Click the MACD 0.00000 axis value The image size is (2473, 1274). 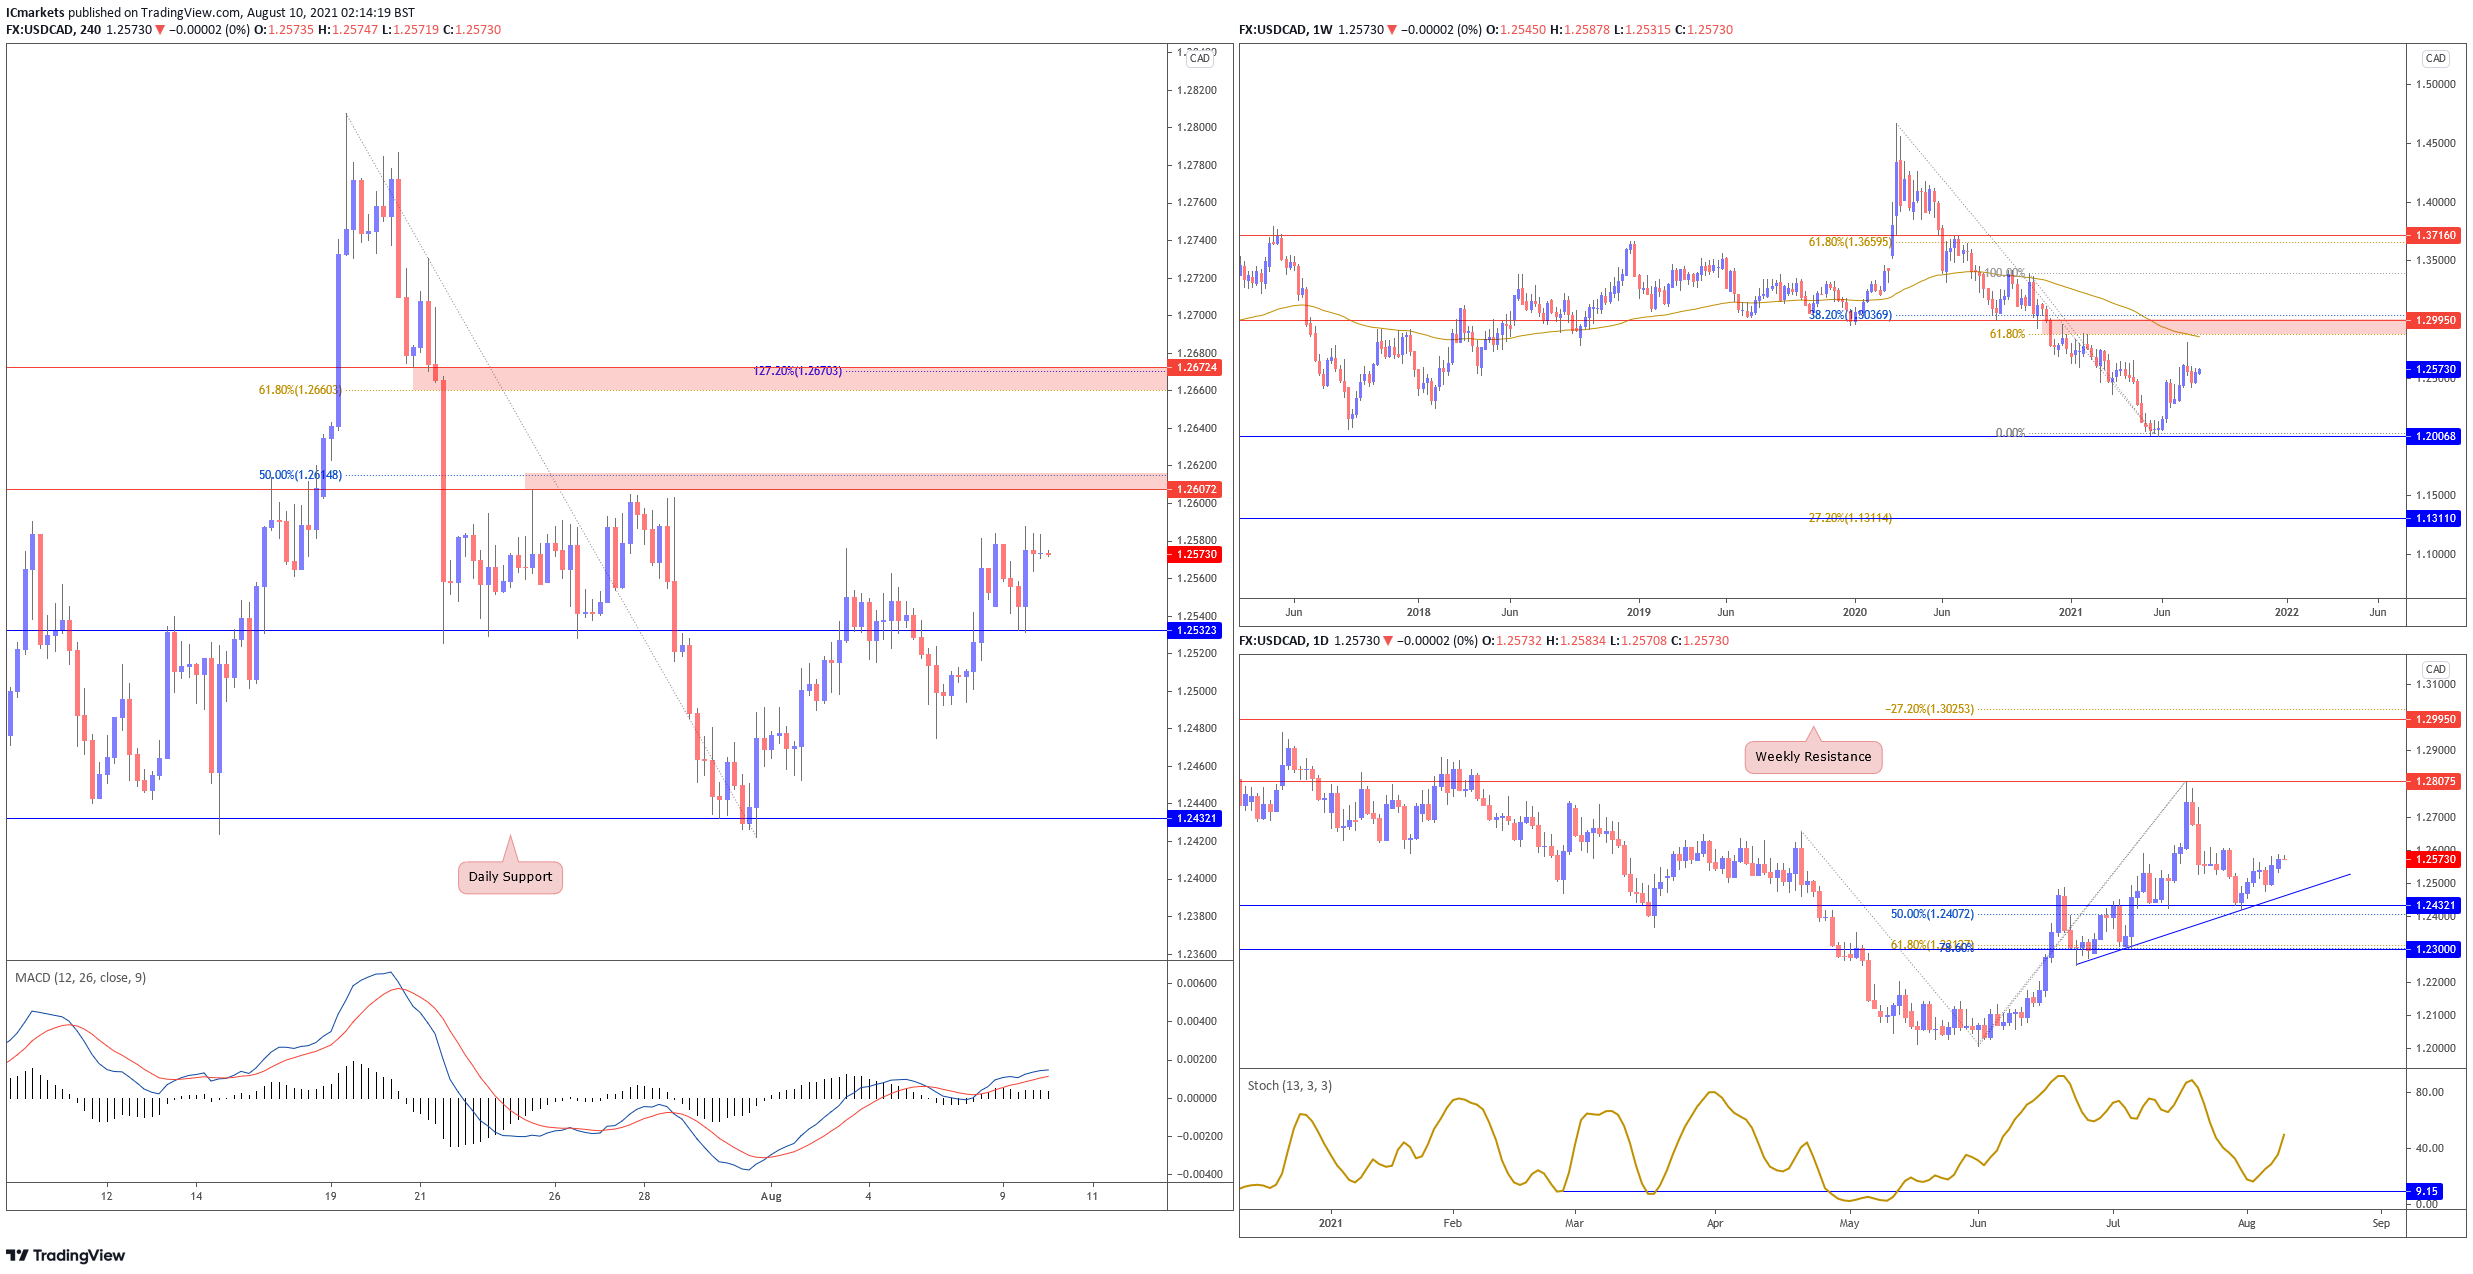click(x=1197, y=1098)
